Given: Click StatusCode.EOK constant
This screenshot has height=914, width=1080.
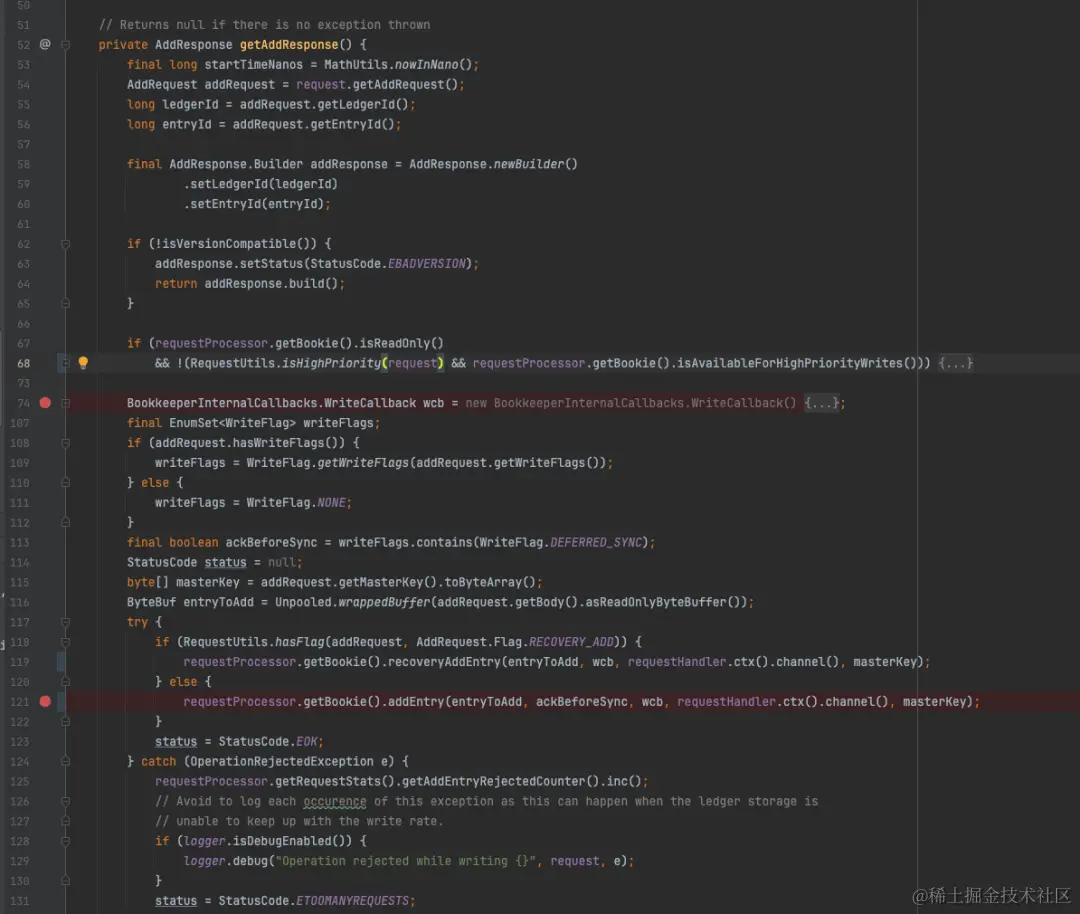Looking at the screenshot, I should 268,742.
